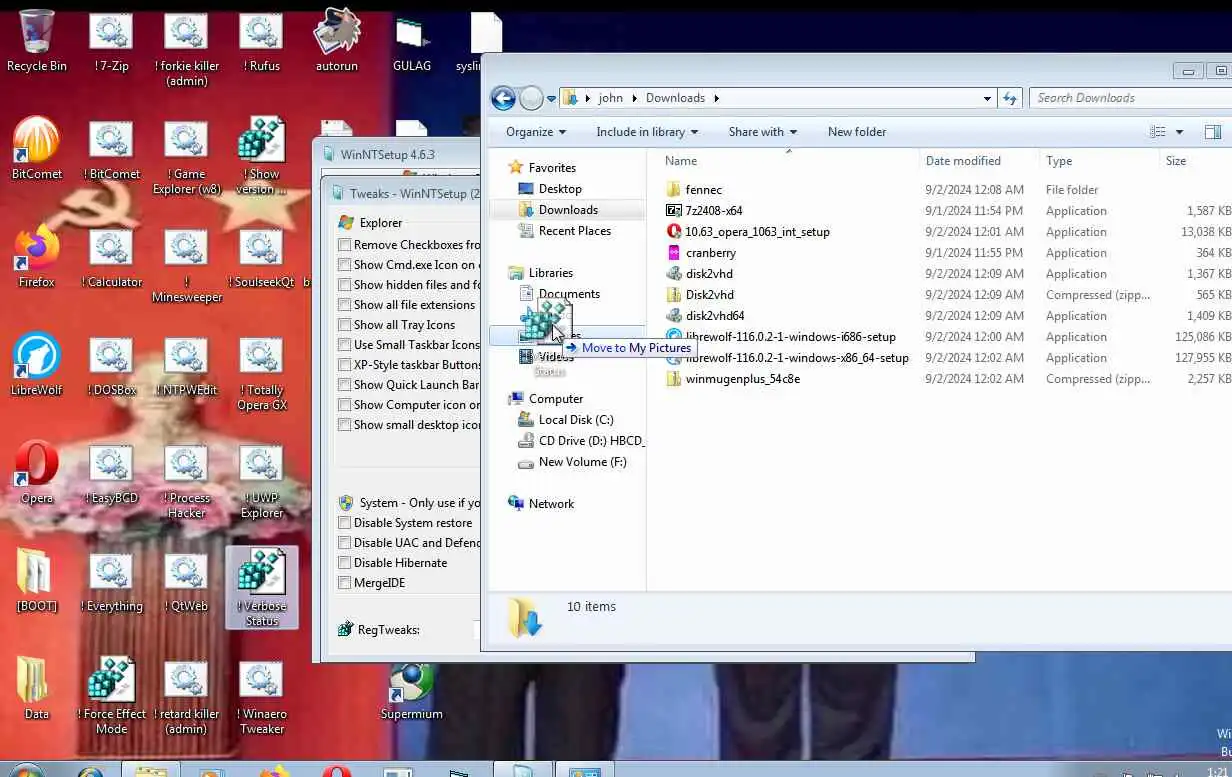1232x777 pixels.
Task: Select the !Minesweeper desktop shortcut
Action: point(186,266)
